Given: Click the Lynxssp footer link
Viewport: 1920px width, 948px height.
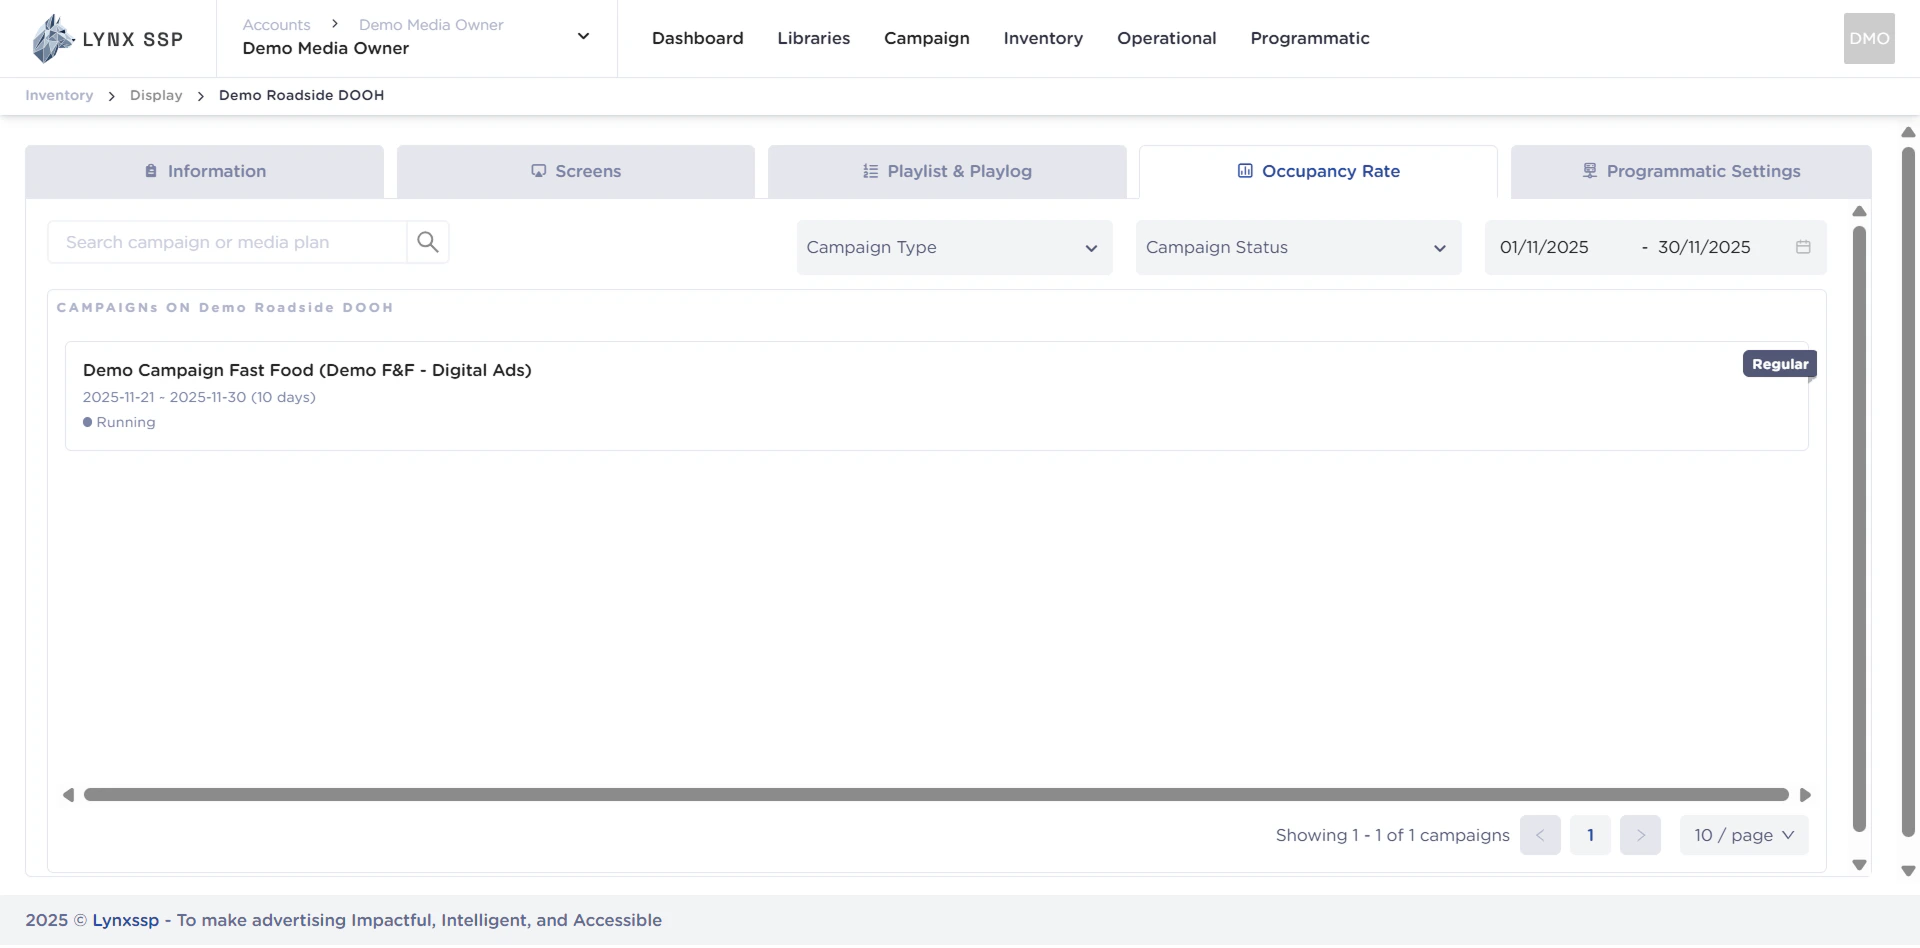Looking at the screenshot, I should click(x=126, y=920).
